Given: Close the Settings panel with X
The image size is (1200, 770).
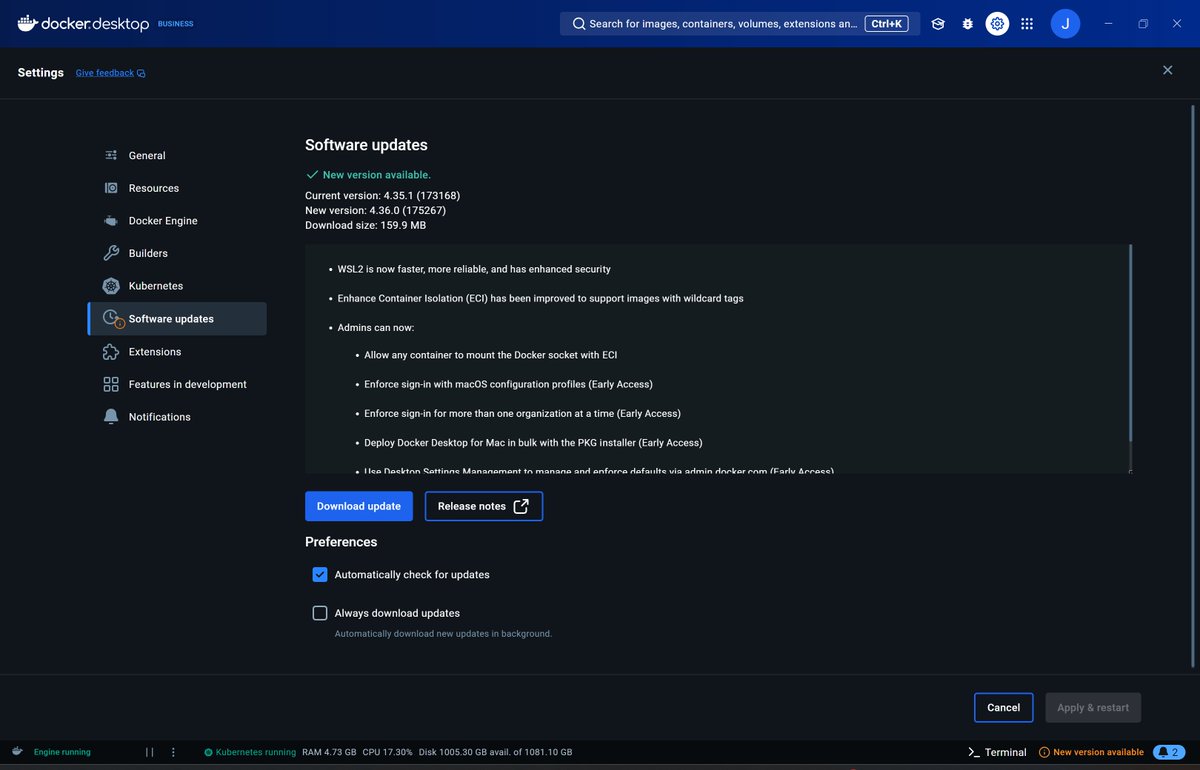Looking at the screenshot, I should [x=1167, y=70].
